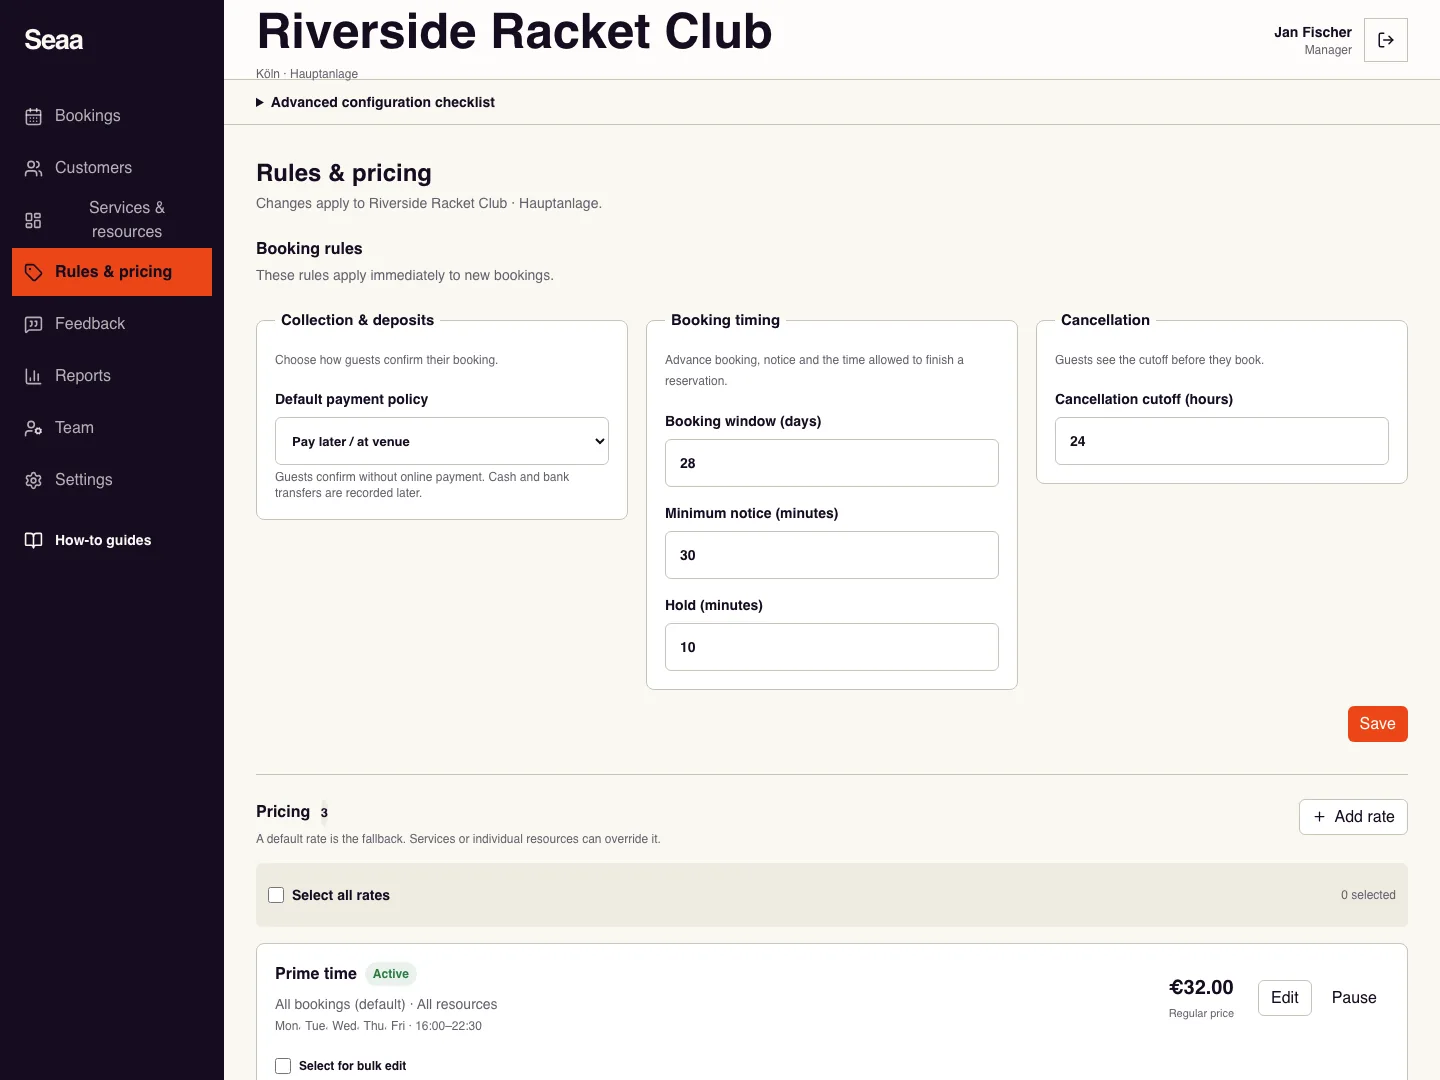Click the Add rate button

pos(1353,817)
